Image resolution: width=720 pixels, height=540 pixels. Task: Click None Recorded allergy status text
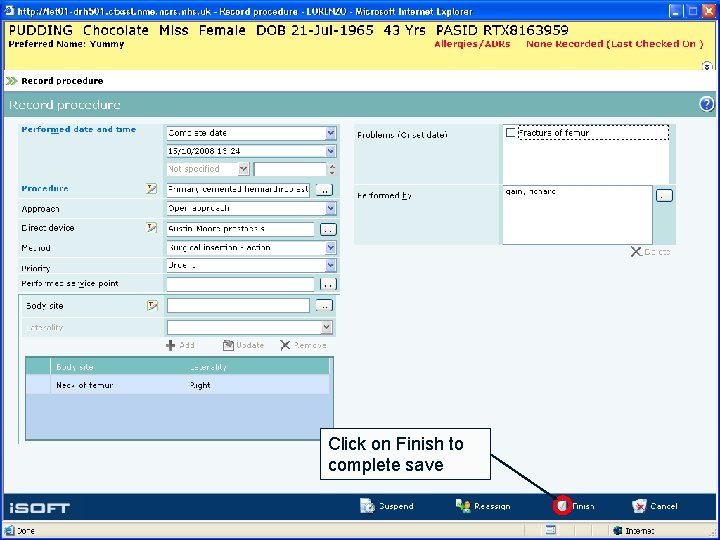pyautogui.click(x=614, y=44)
